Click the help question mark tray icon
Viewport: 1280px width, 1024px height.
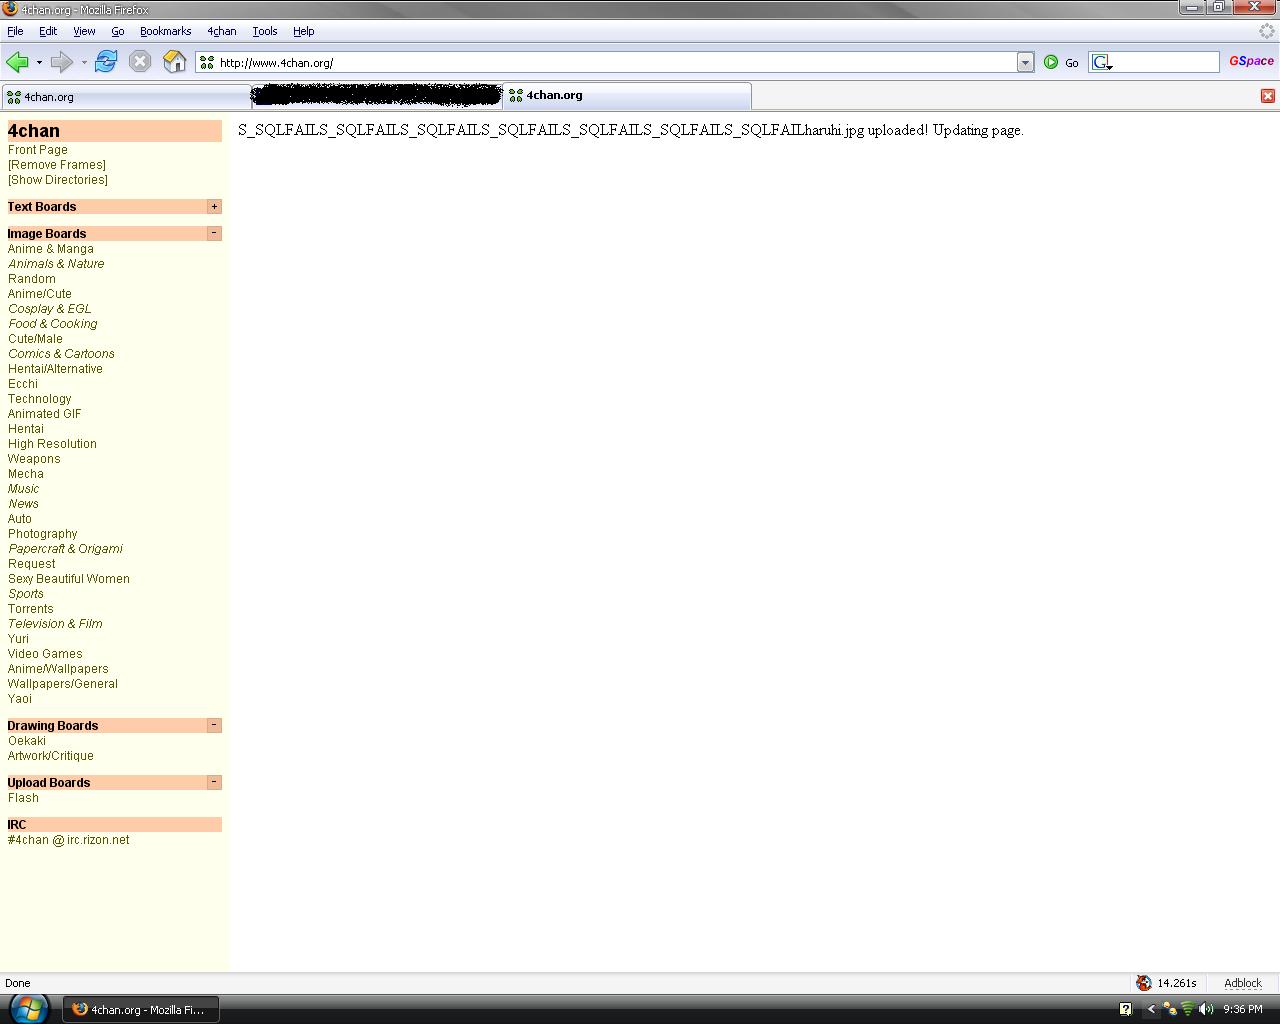coord(1125,1009)
